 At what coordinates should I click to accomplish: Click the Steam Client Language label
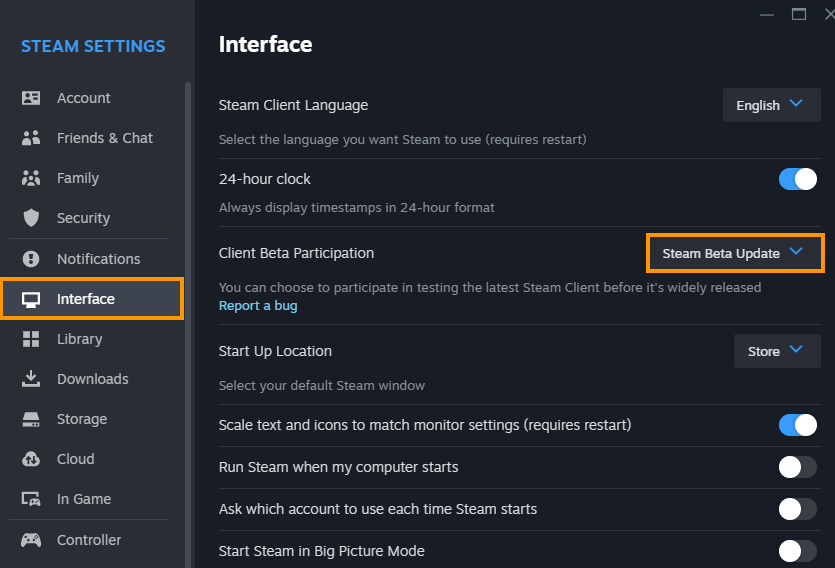pos(293,105)
